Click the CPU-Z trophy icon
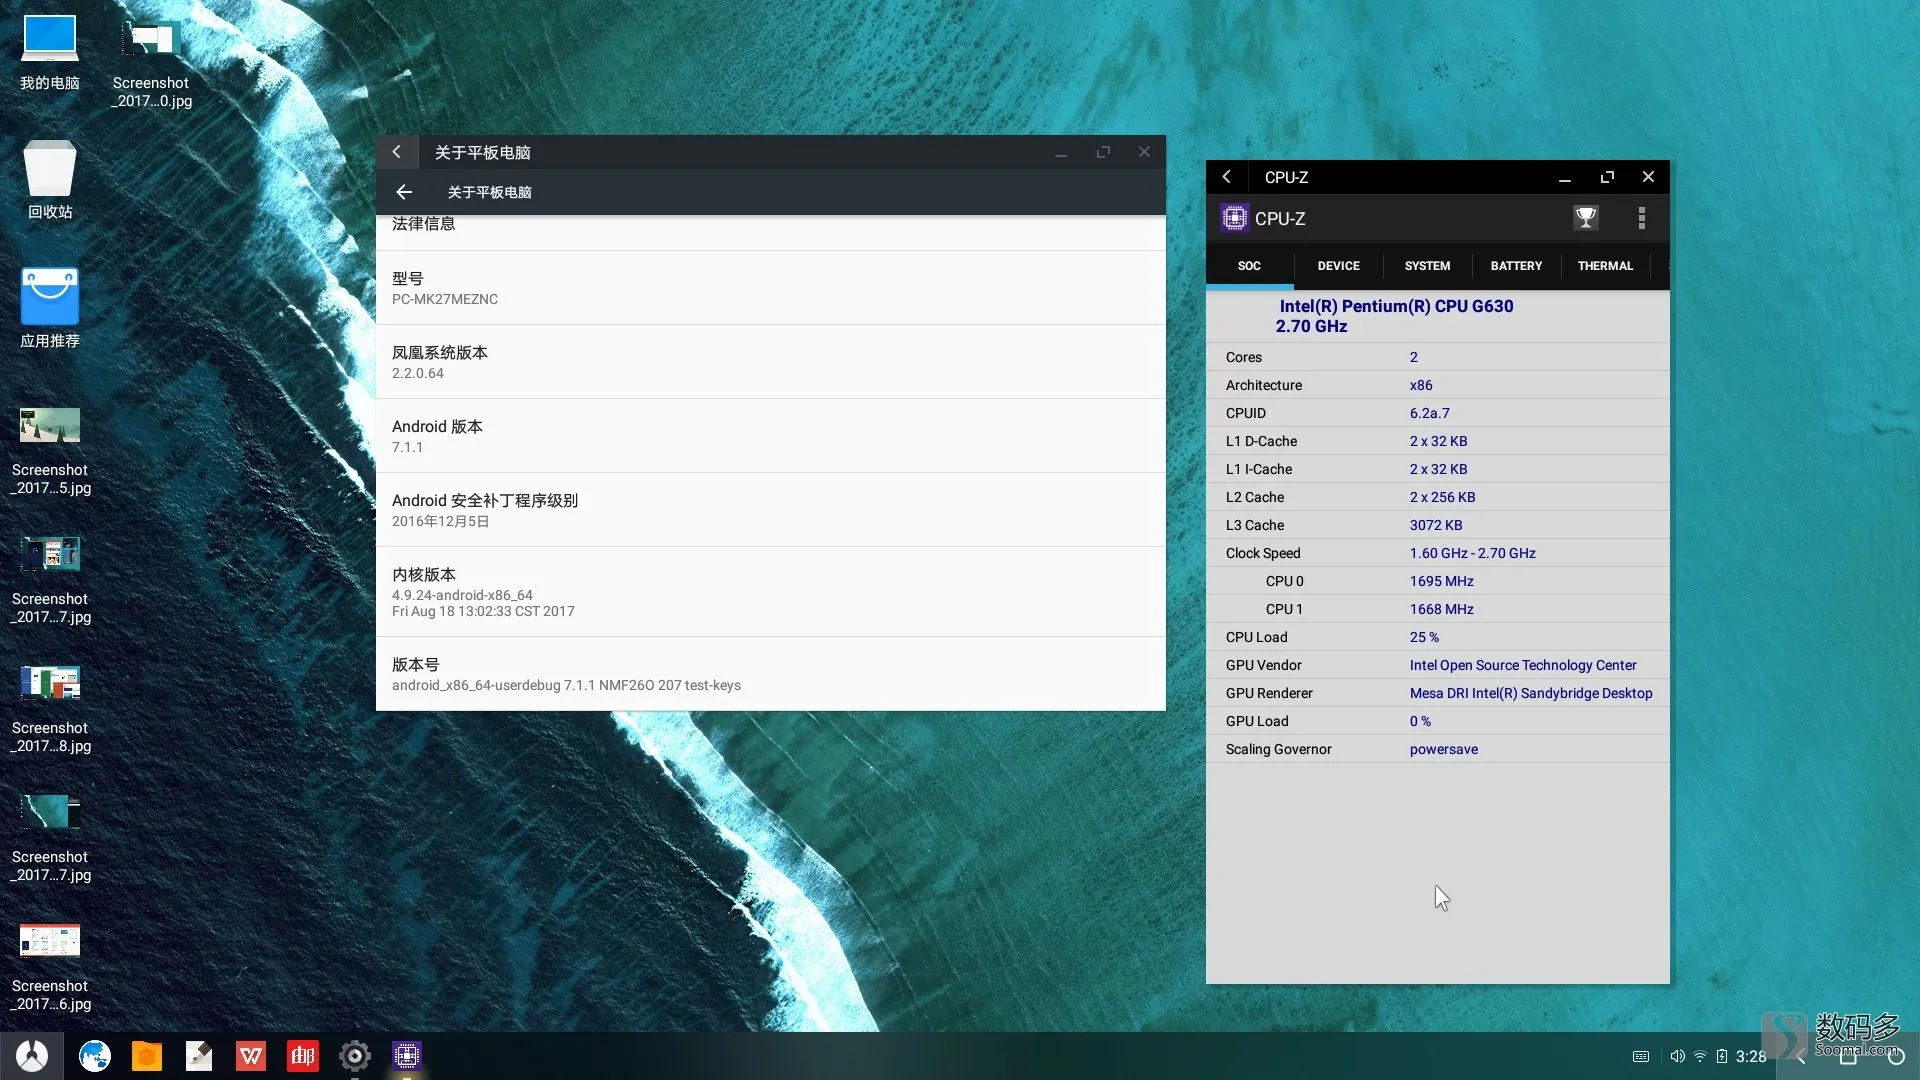1920x1080 pixels. point(1586,218)
